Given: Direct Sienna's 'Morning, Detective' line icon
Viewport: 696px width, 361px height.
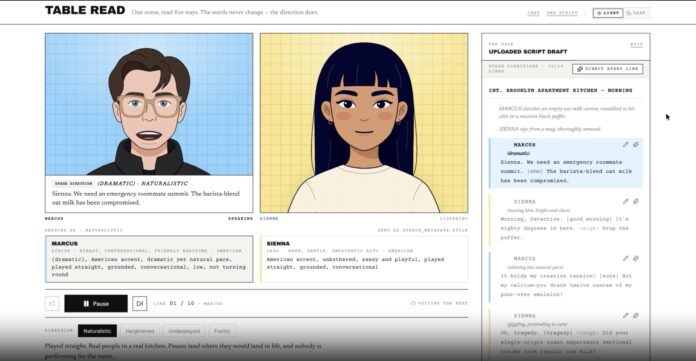Looking at the screenshot, I should click(636, 201).
